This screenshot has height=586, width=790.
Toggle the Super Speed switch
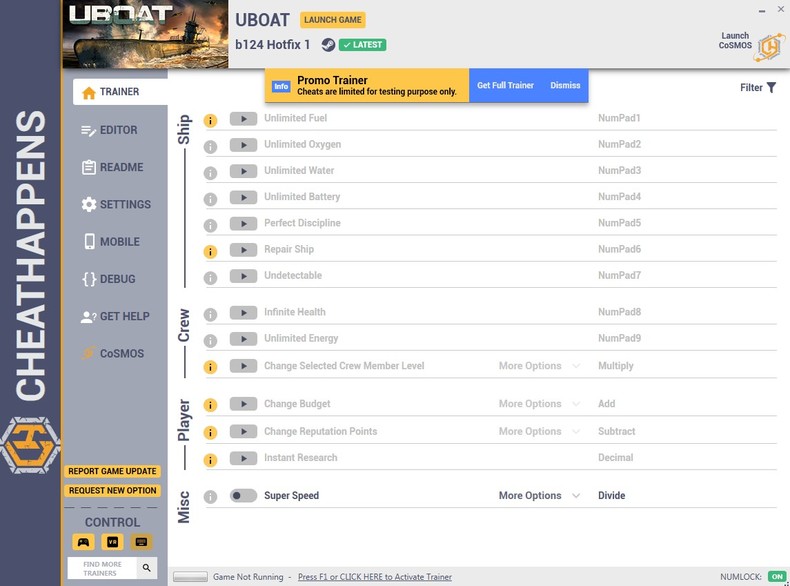pyautogui.click(x=243, y=495)
